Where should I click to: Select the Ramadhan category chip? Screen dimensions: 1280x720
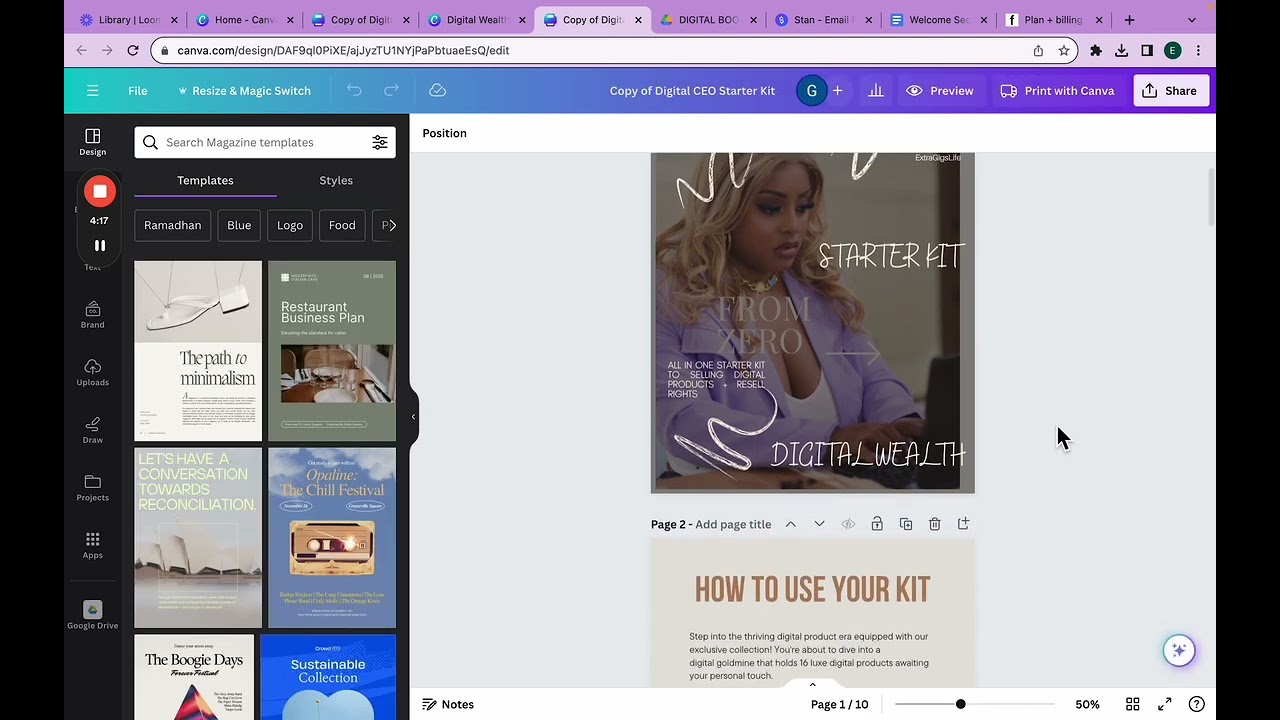point(172,226)
